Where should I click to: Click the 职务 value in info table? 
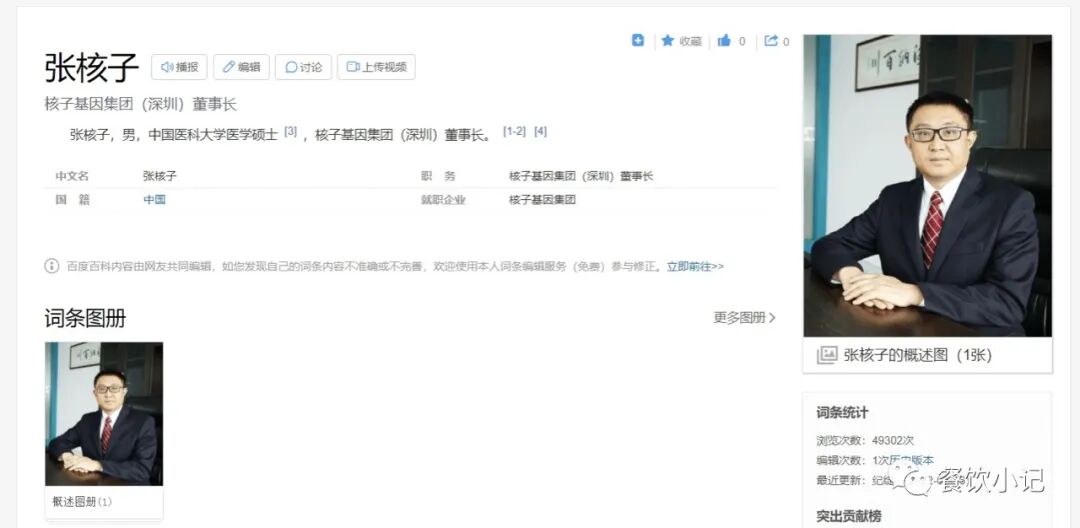click(x=581, y=176)
